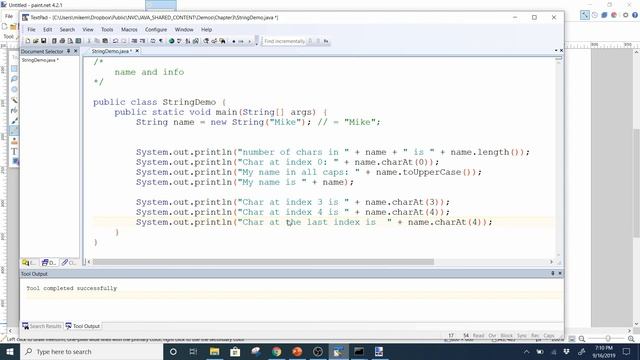This screenshot has height=360, width=640.
Task: Click paint.net zoom out magnifier icon
Action: [x=582, y=339]
